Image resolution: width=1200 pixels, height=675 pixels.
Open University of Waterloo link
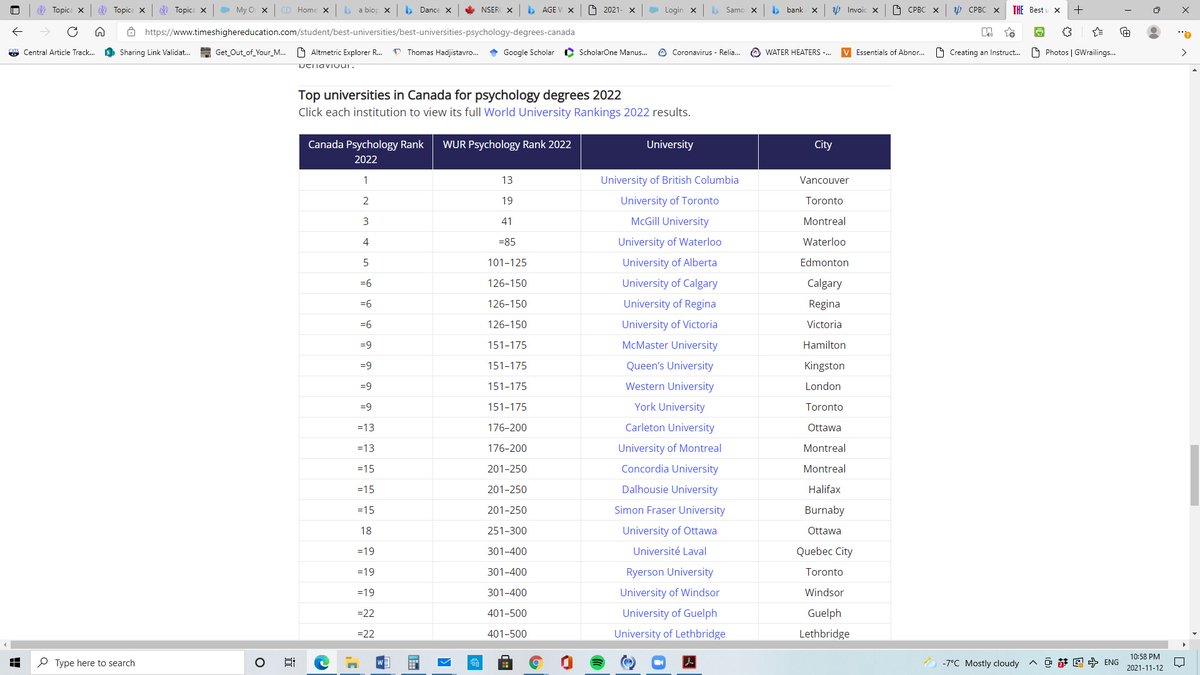[669, 242]
